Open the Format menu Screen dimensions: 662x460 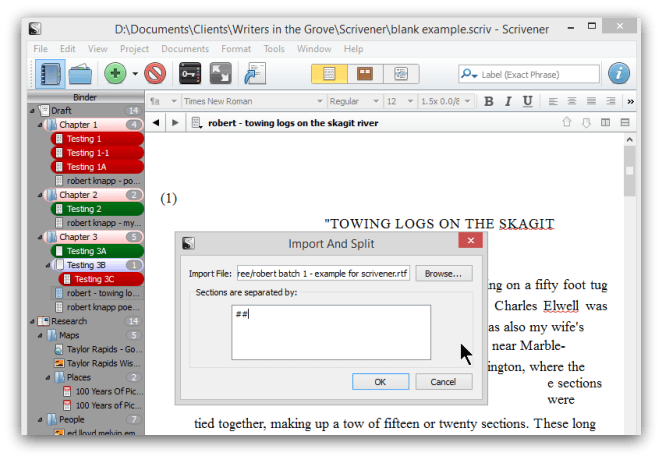(x=236, y=49)
